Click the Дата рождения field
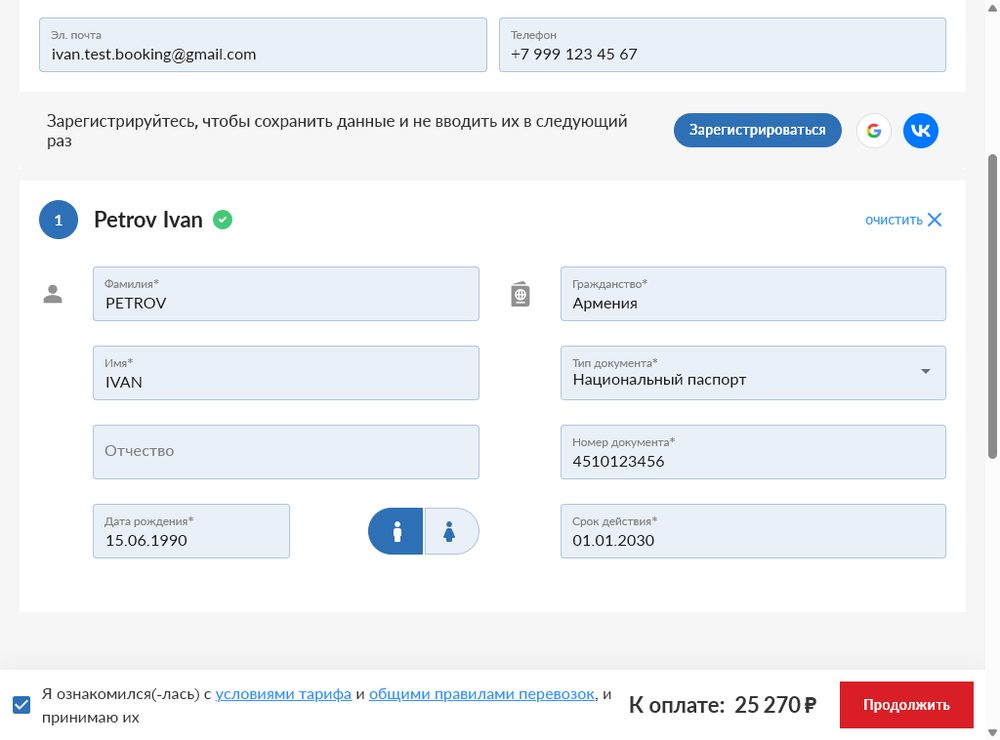The image size is (1000, 740). [x=191, y=531]
